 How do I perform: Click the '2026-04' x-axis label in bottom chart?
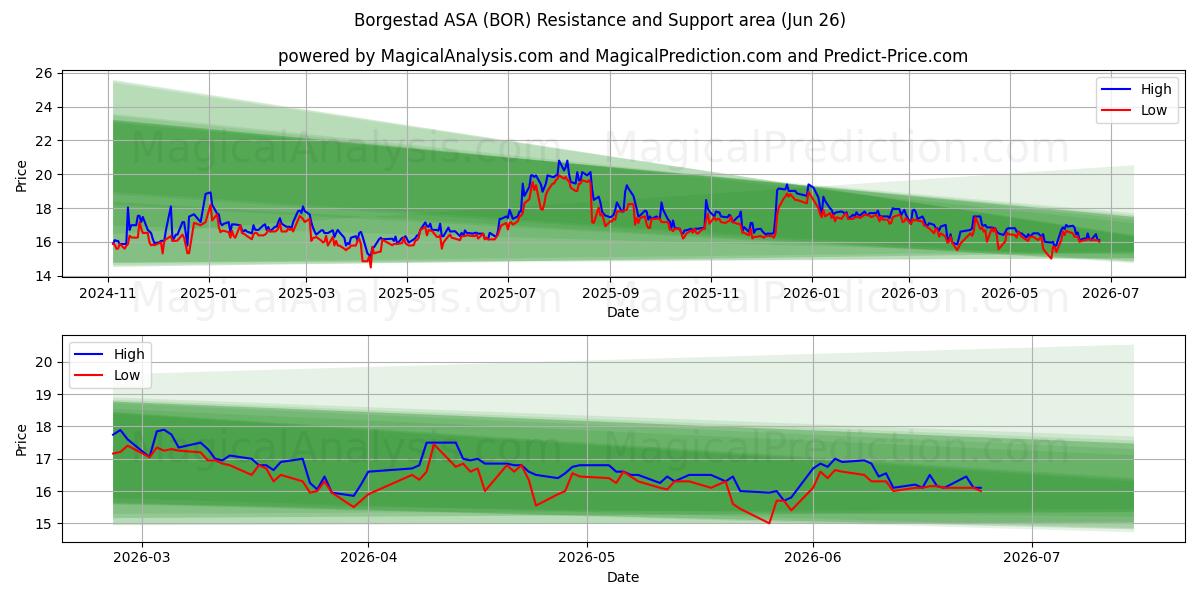pos(368,560)
